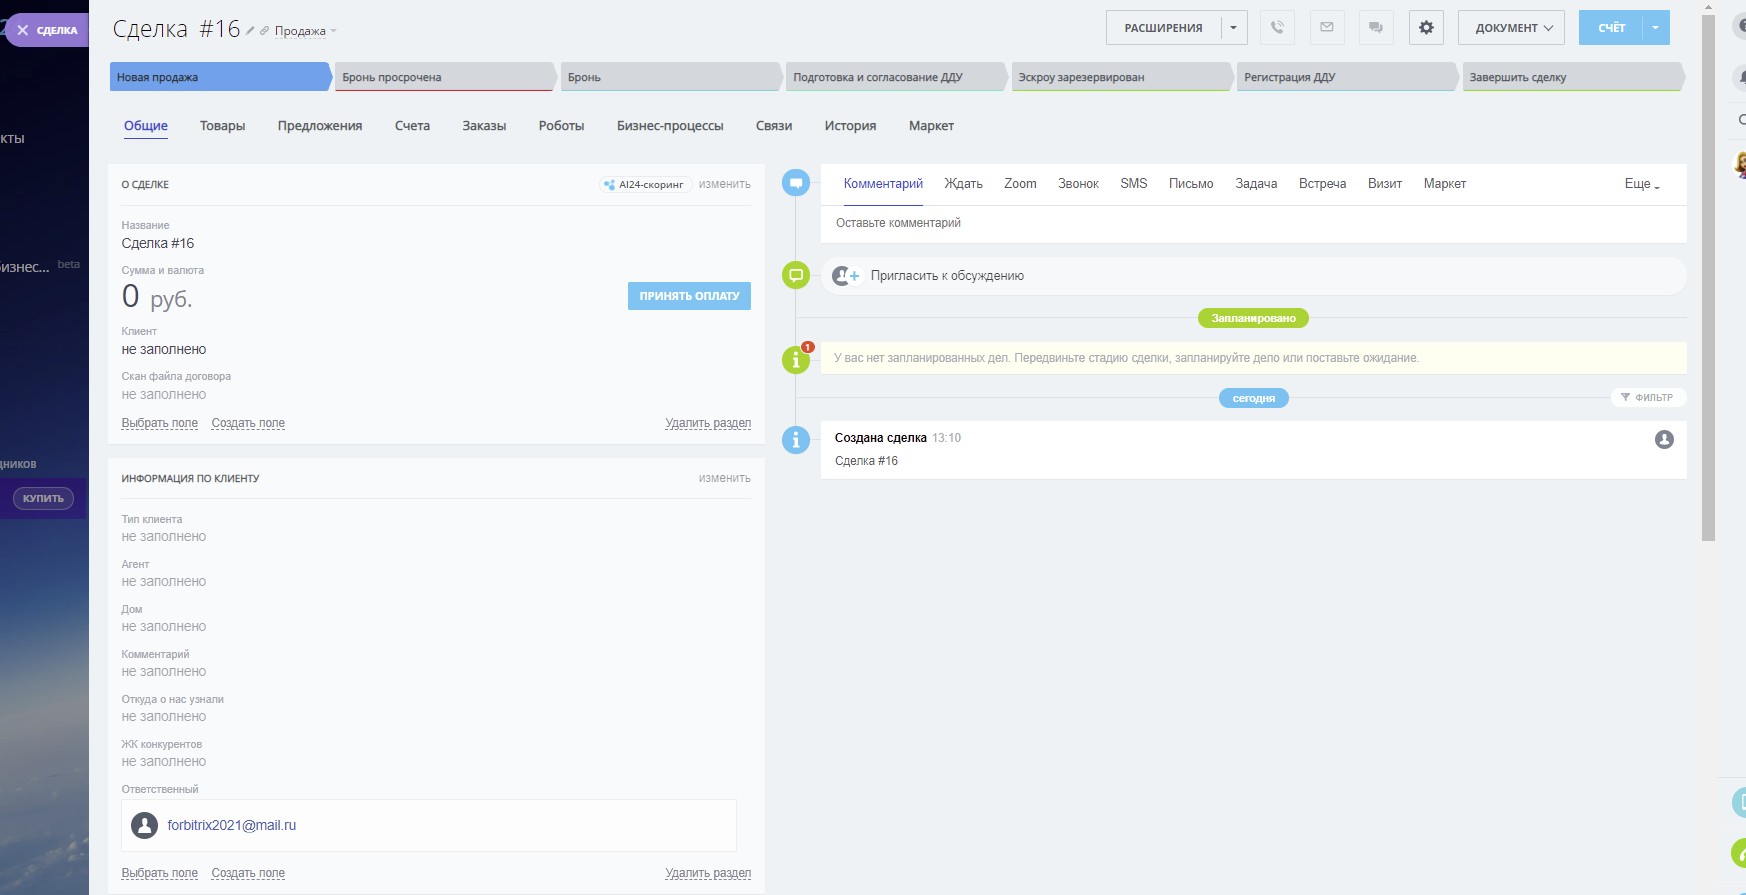Click изменить in the О сделке section
Image resolution: width=1746 pixels, height=895 pixels.
725,184
